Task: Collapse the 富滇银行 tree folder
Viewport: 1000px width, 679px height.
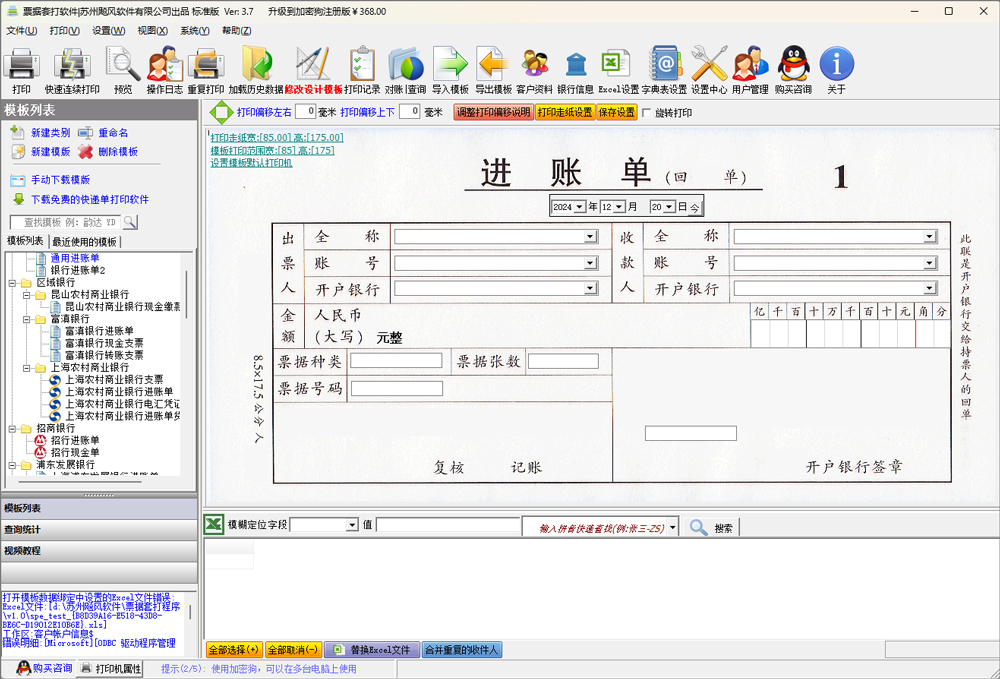Action: click(27, 319)
